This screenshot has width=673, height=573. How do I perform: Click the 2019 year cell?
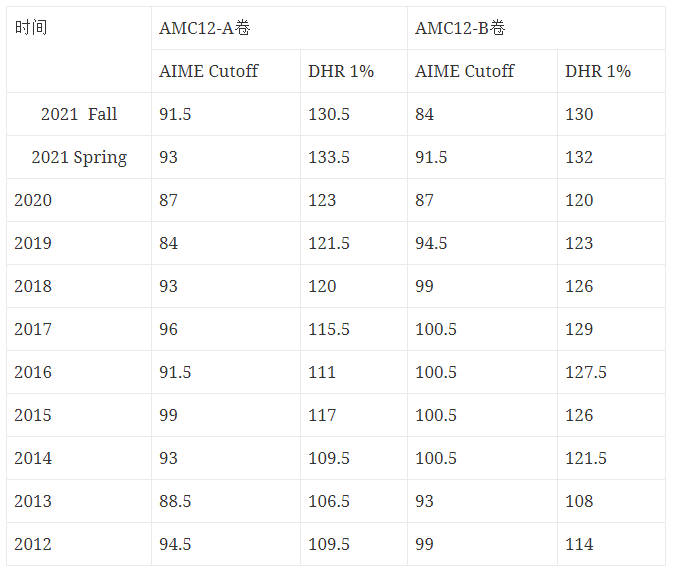point(79,243)
